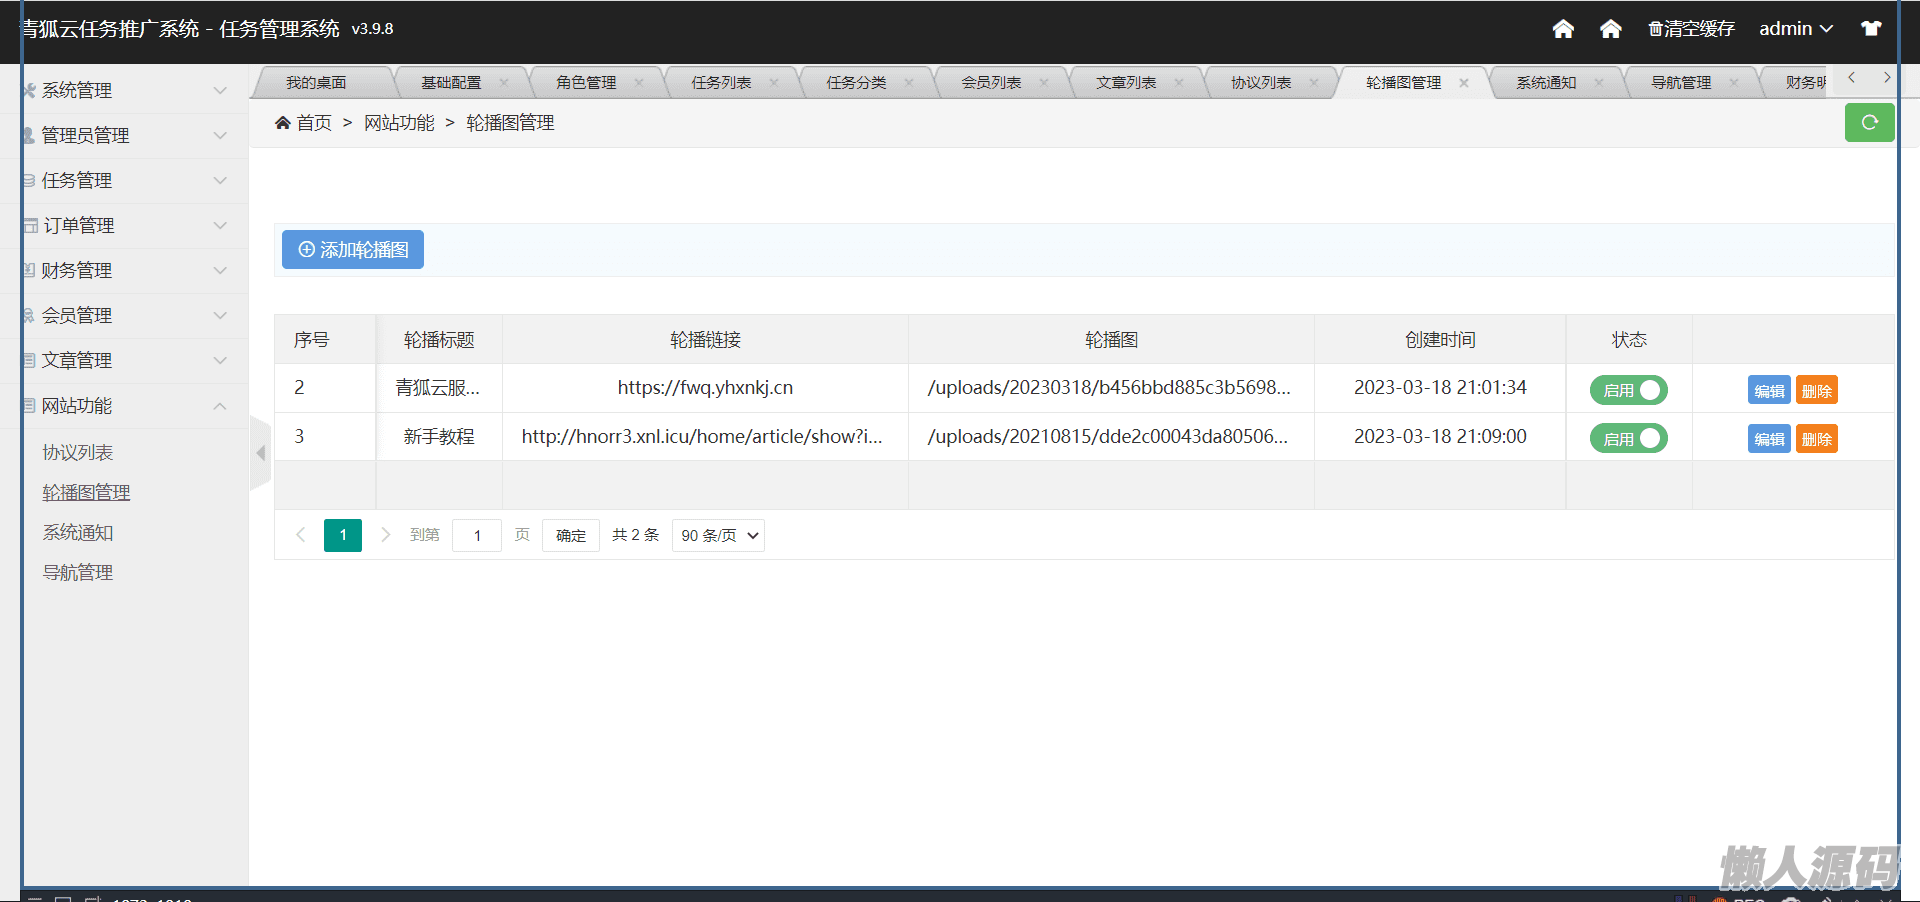Open the admin user dropdown
Image resolution: width=1920 pixels, height=902 pixels.
(x=1795, y=29)
